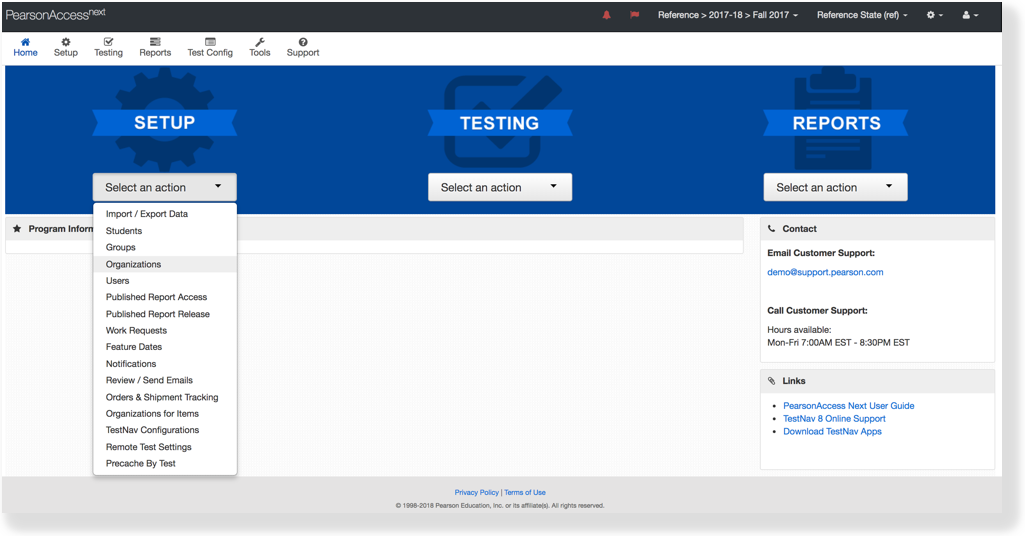Open the user account profile menu
This screenshot has width=1025, height=536.
point(969,15)
